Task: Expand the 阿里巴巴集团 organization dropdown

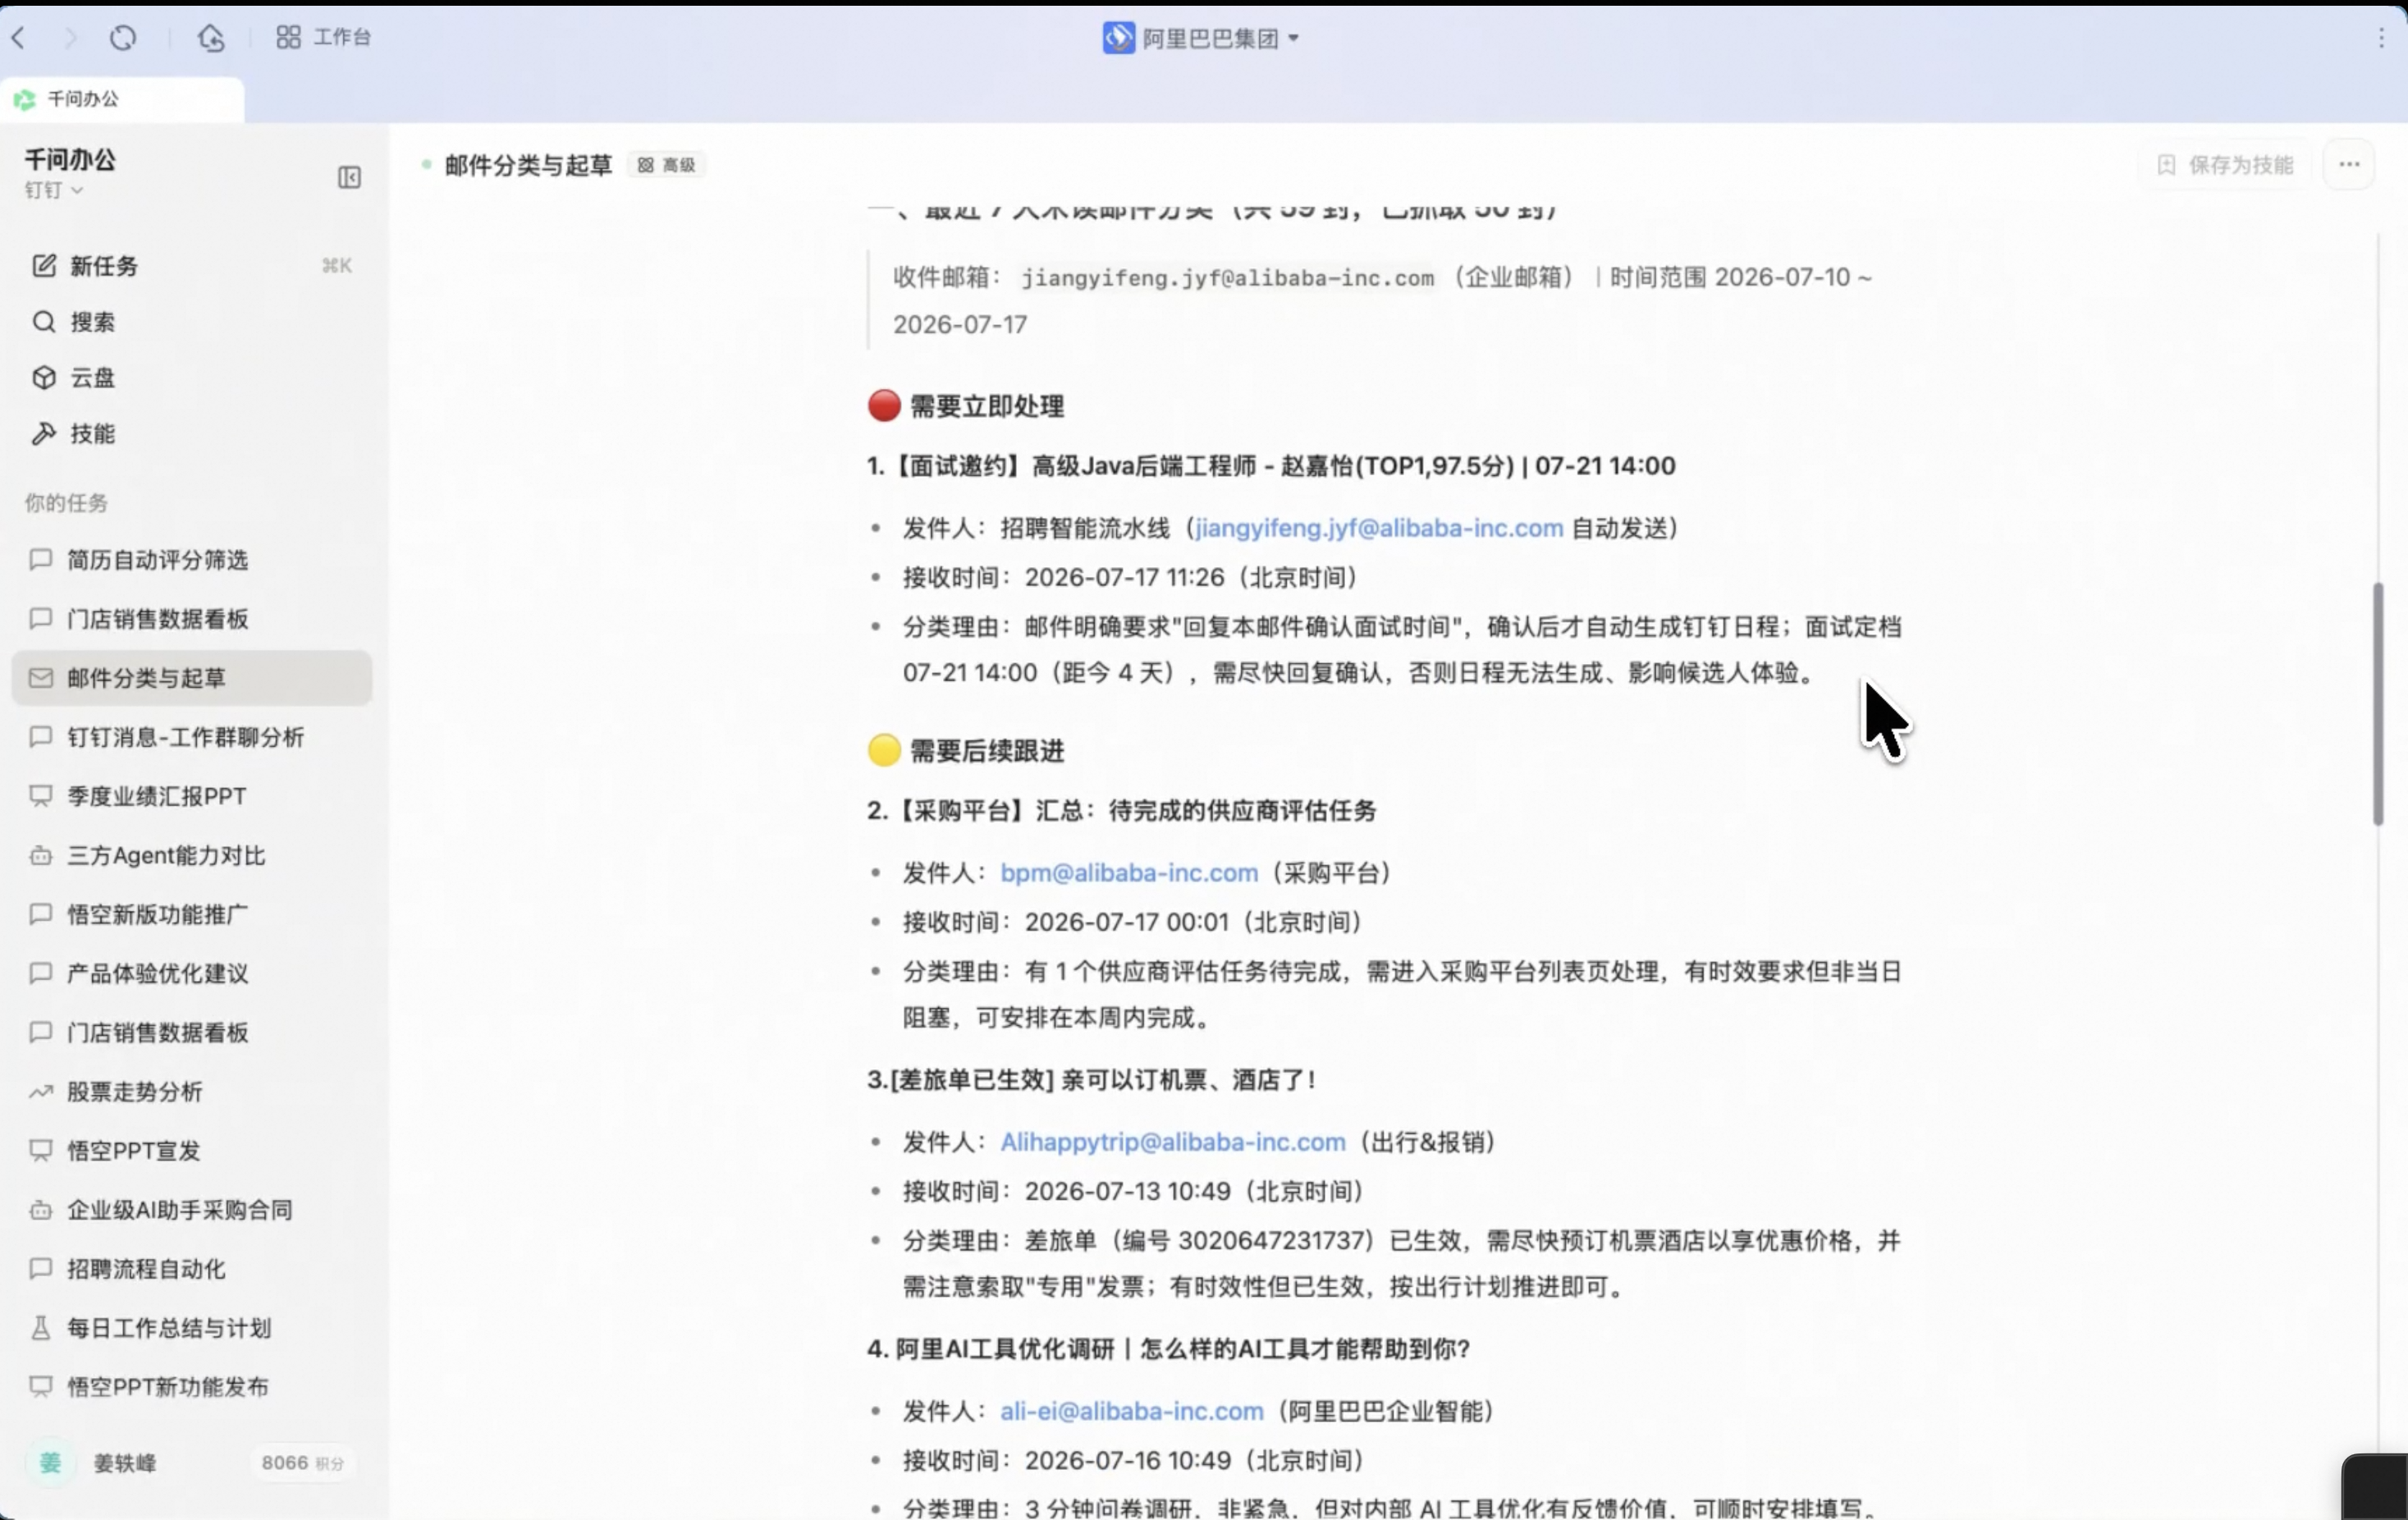Action: [x=1201, y=38]
